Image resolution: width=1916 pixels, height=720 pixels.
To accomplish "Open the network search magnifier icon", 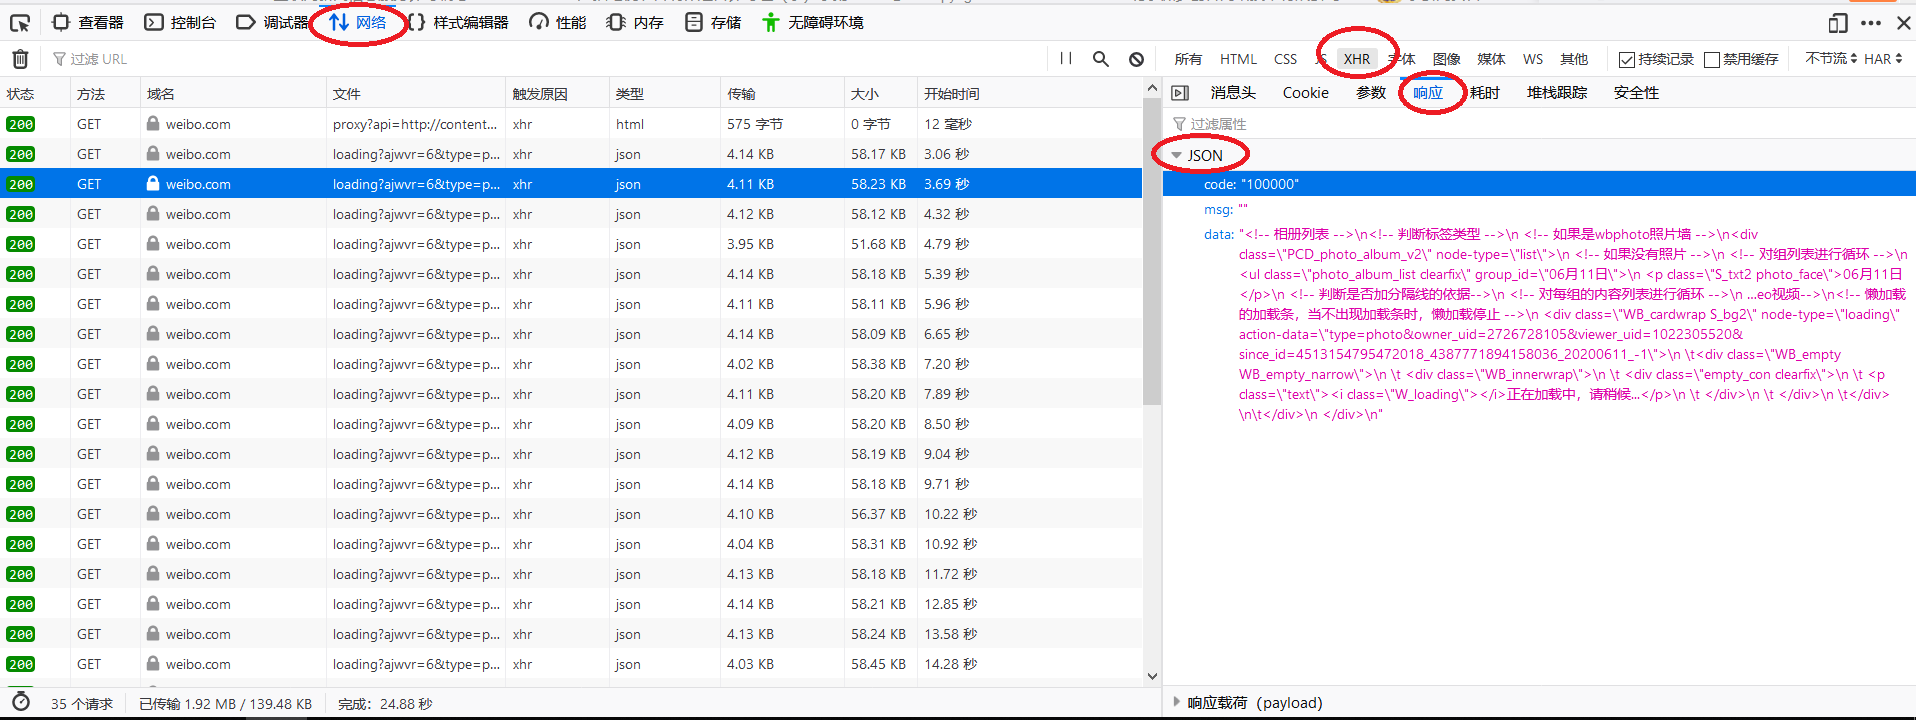I will coord(1101,59).
